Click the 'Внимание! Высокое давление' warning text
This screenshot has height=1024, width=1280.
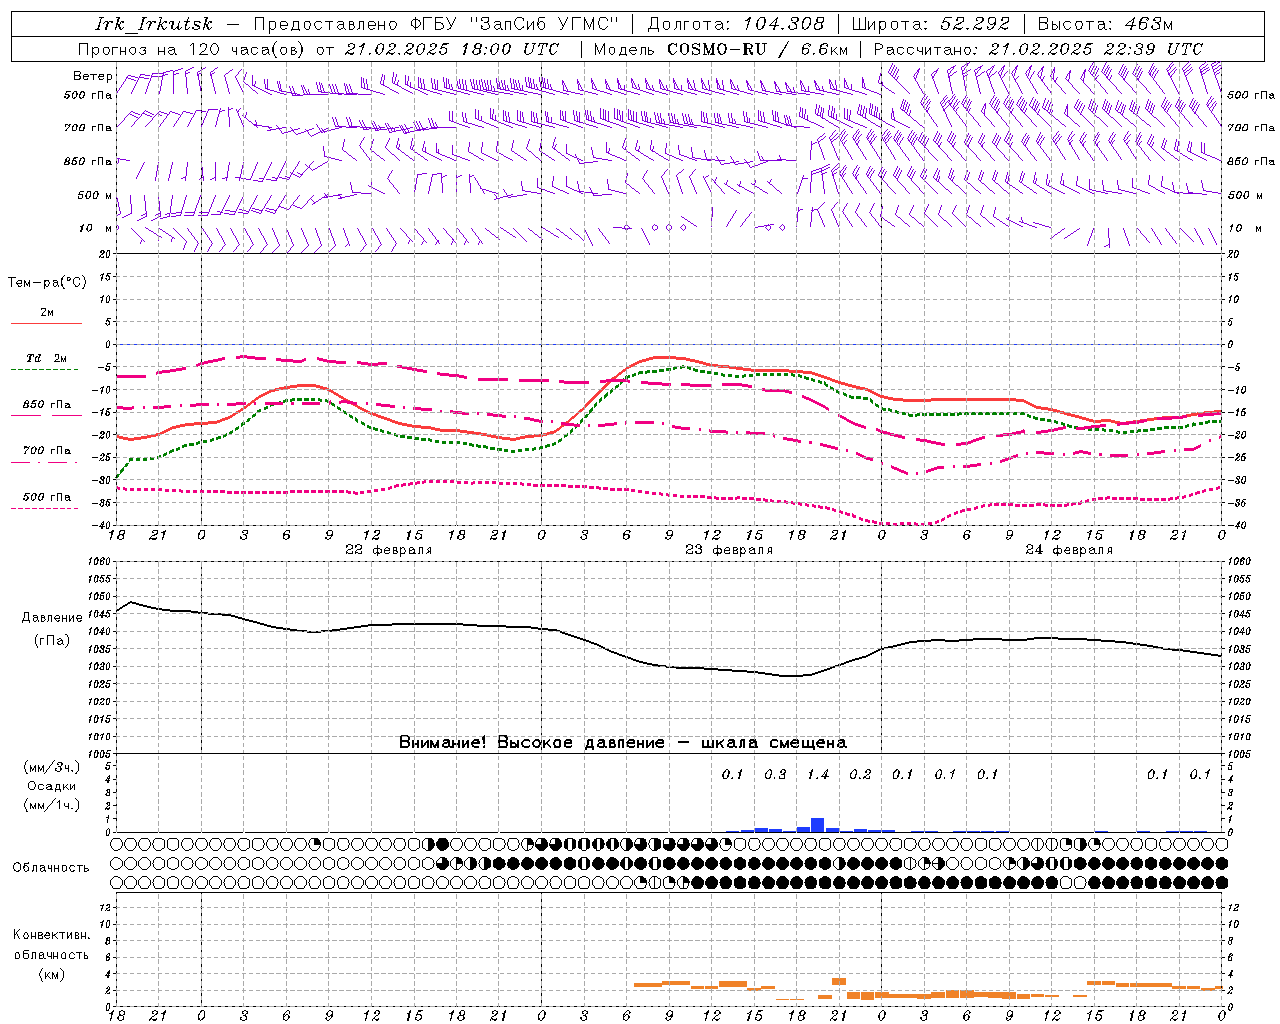(531, 743)
